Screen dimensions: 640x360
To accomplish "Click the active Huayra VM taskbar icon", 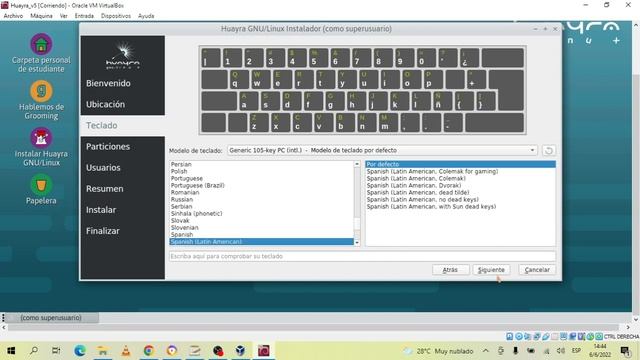I will click(x=263, y=351).
